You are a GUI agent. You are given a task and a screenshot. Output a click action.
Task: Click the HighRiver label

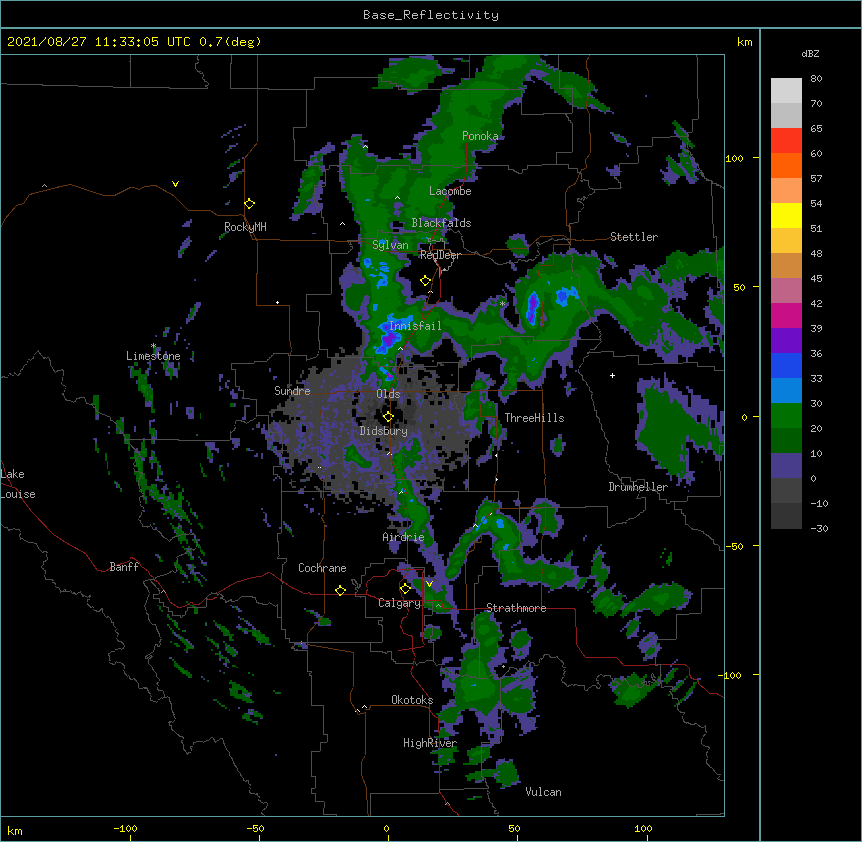tap(430, 743)
